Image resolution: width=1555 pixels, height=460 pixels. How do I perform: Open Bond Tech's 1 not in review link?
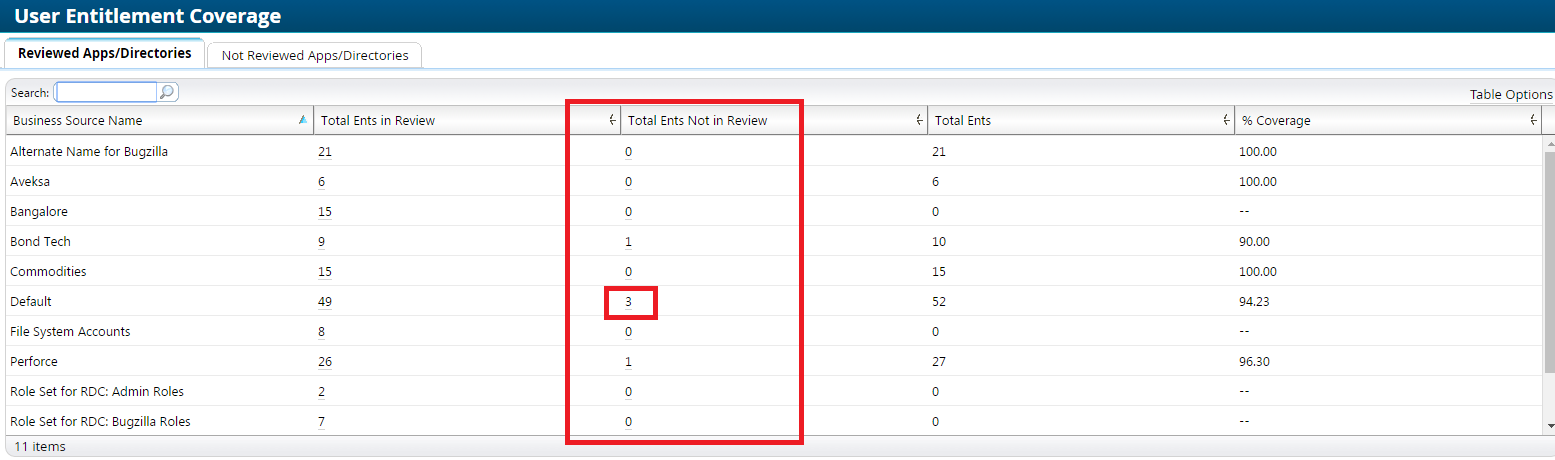[x=628, y=241]
